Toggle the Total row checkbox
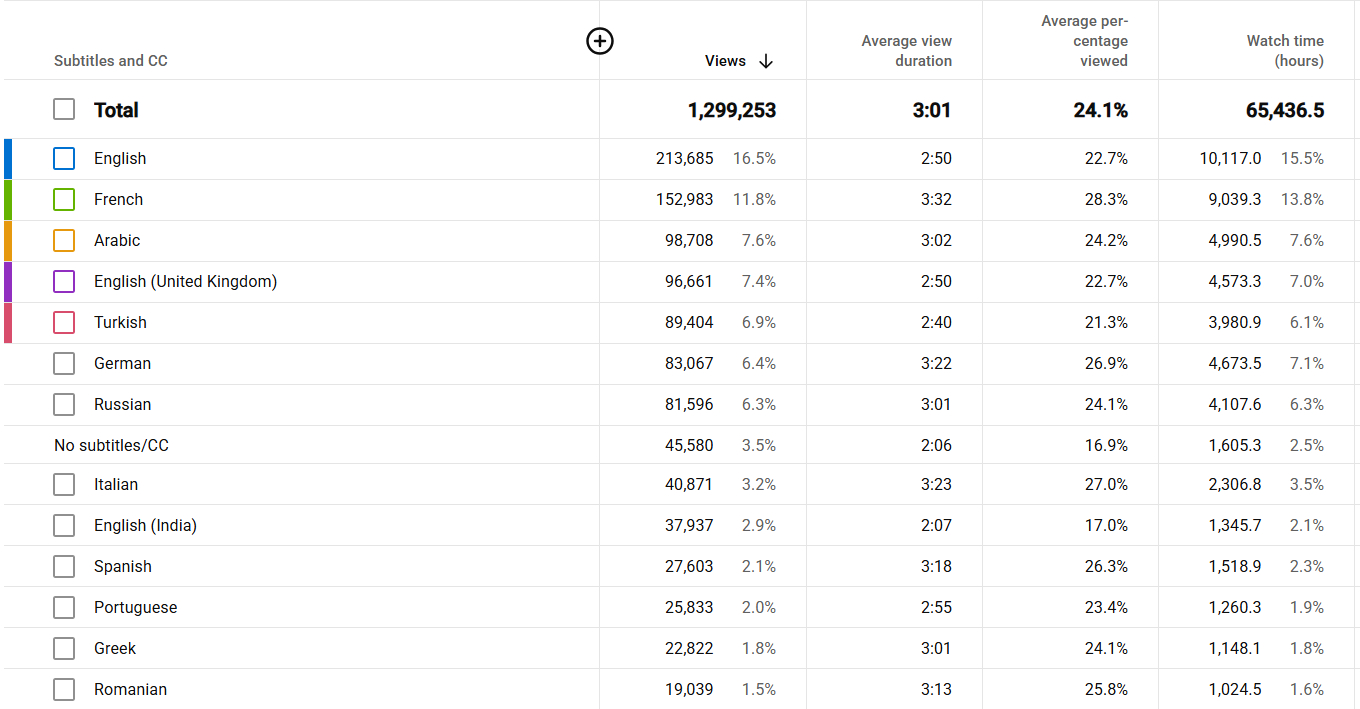The image size is (1360, 709). [64, 109]
